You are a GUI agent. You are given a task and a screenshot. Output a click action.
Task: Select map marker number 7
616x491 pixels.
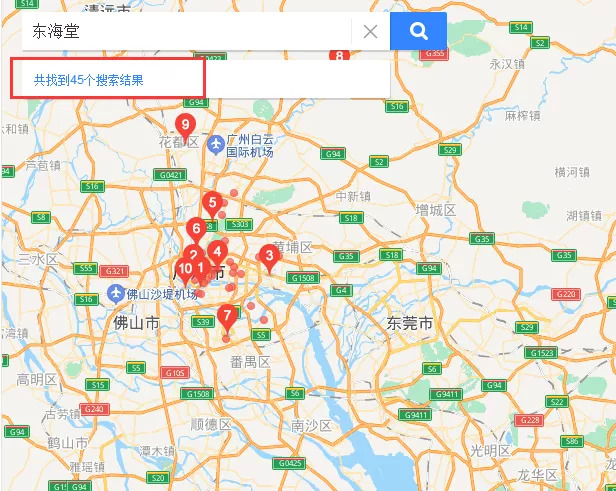click(x=227, y=318)
